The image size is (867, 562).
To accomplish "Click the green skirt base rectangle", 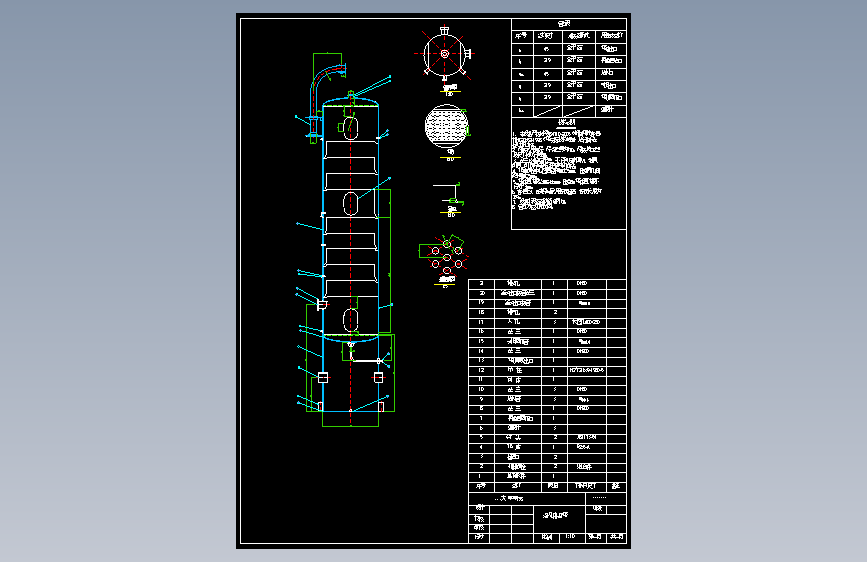I will pos(351,419).
